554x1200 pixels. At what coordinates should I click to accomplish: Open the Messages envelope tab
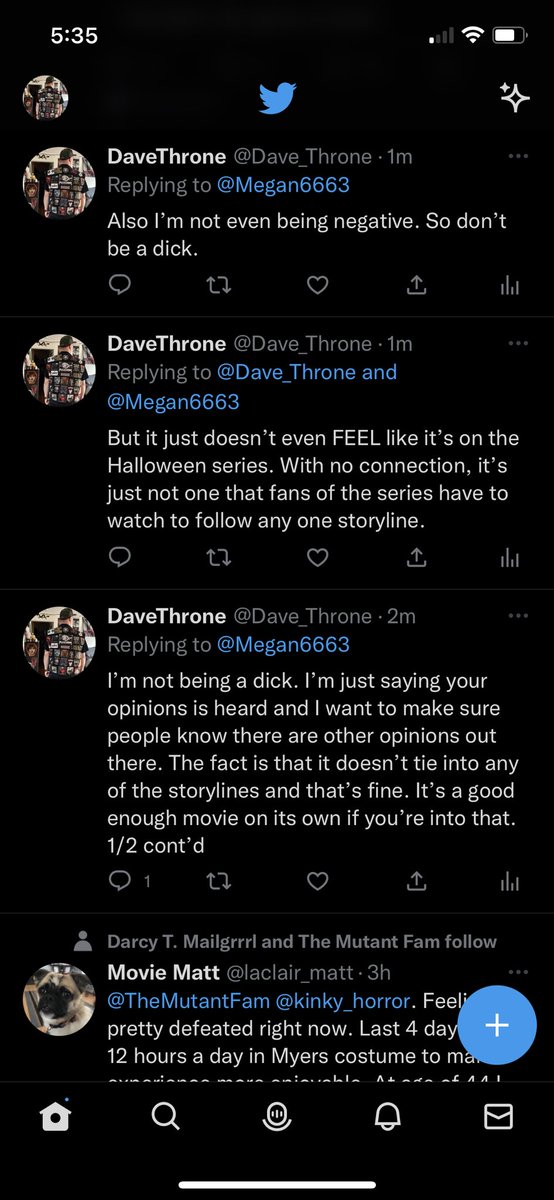coord(498,1117)
